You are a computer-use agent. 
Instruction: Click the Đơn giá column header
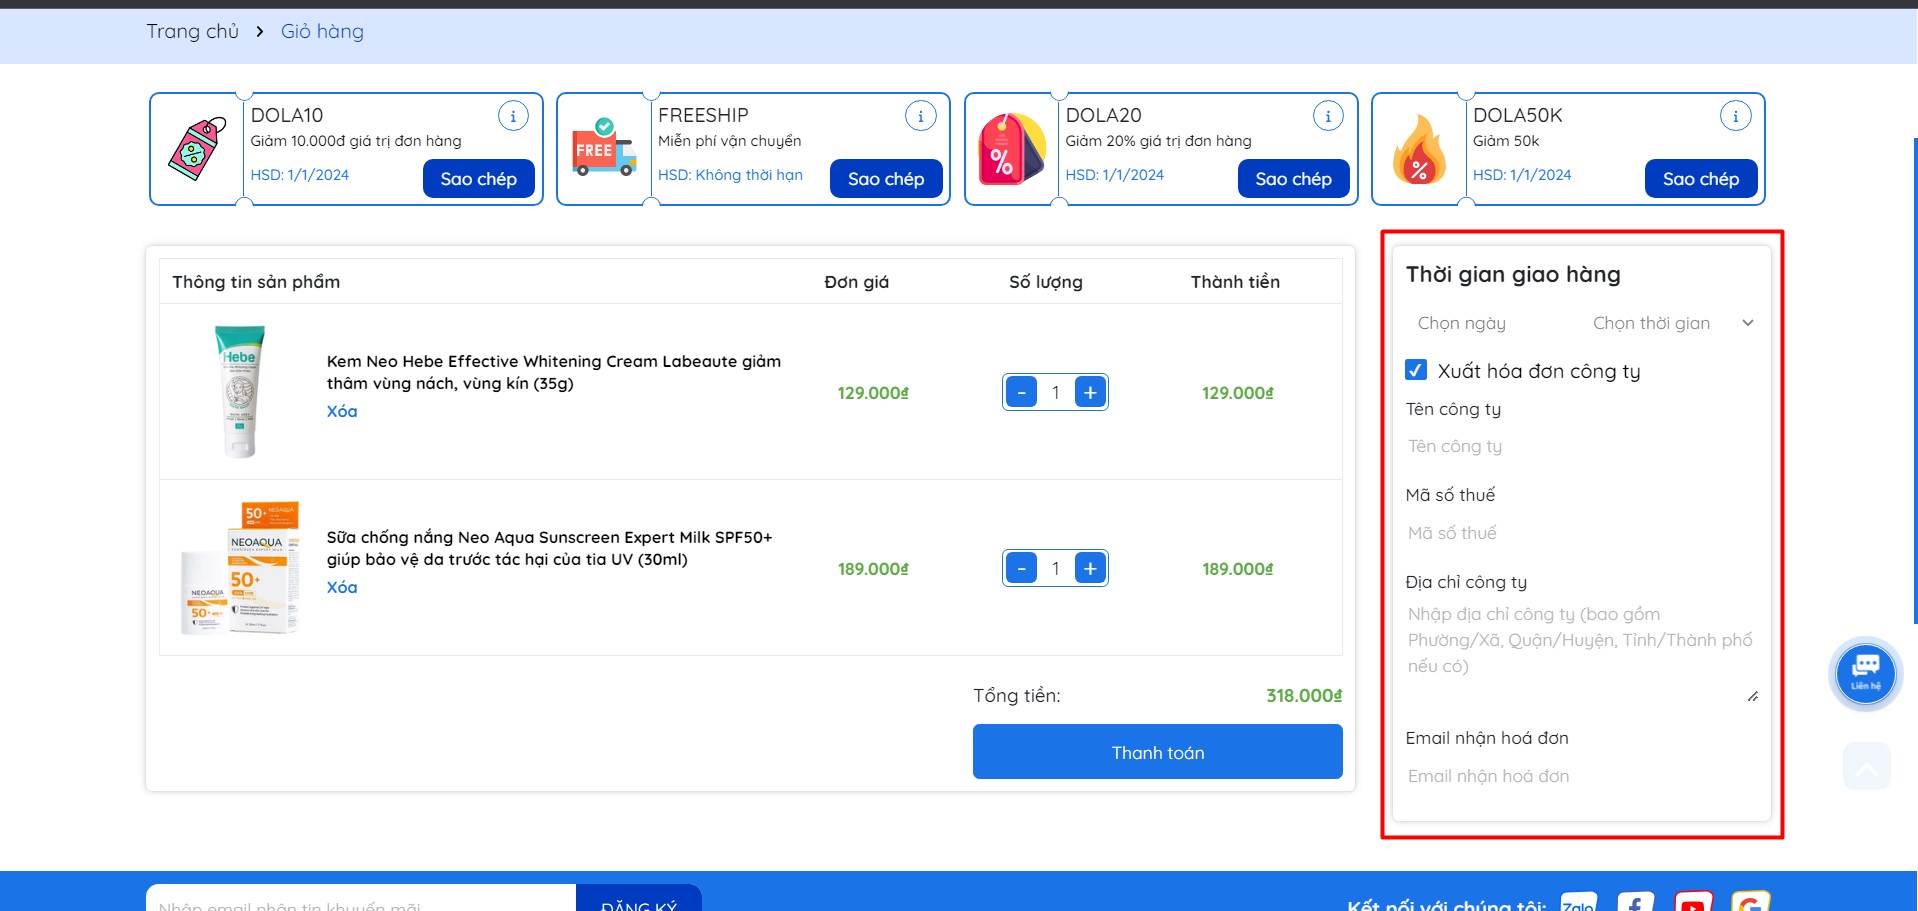point(856,282)
